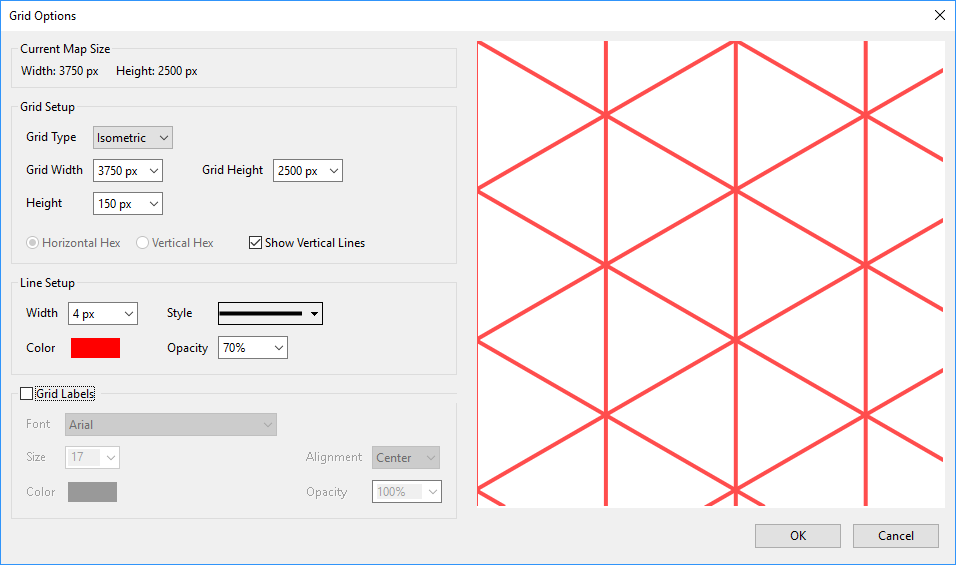Expand the Grid Width dropdown
Image resolution: width=956 pixels, height=565 pixels.
point(127,171)
